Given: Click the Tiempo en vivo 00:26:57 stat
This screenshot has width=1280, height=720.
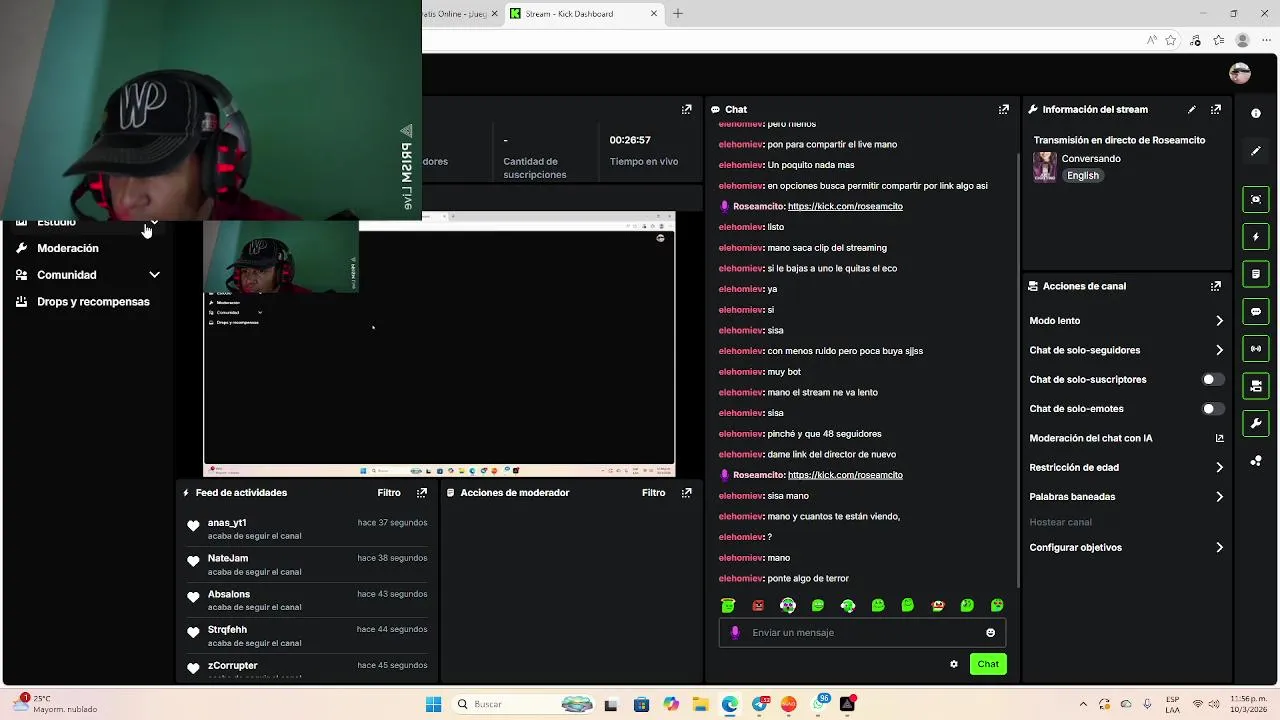Looking at the screenshot, I should click(644, 151).
